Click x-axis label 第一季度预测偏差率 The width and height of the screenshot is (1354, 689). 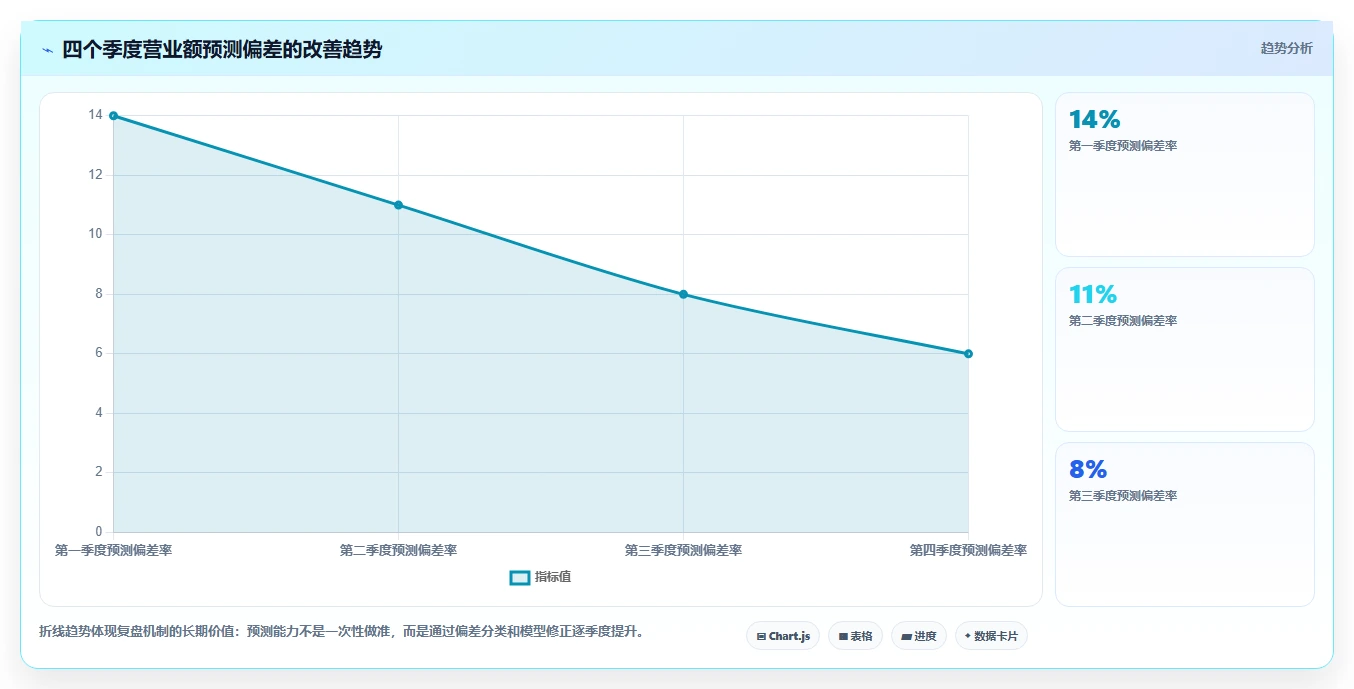click(113, 550)
